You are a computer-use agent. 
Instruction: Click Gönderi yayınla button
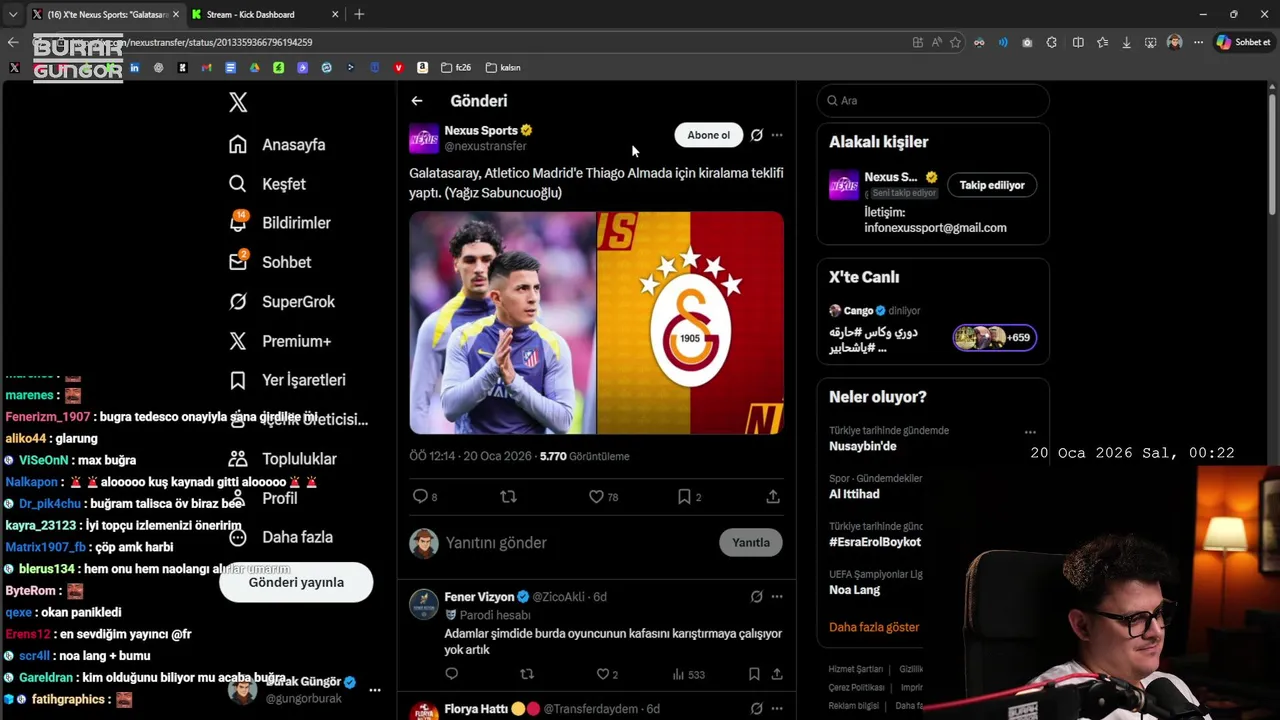pos(296,582)
